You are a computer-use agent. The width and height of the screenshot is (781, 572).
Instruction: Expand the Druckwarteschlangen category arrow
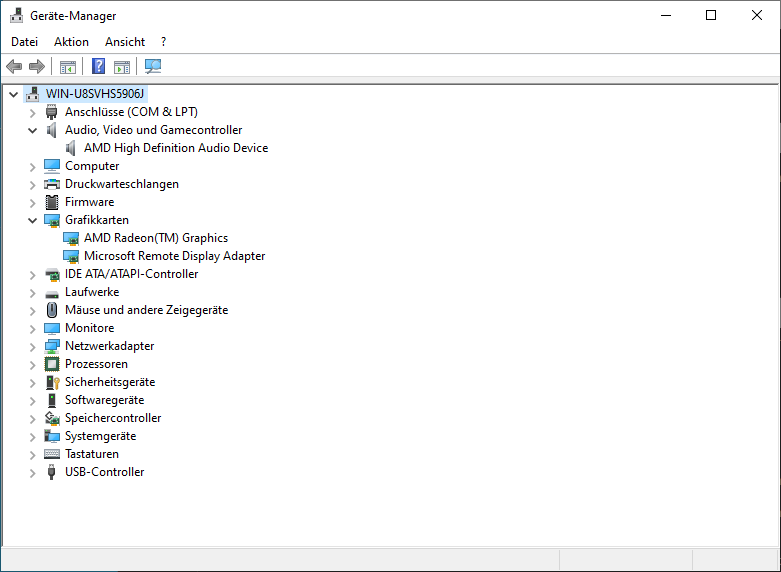pos(32,184)
